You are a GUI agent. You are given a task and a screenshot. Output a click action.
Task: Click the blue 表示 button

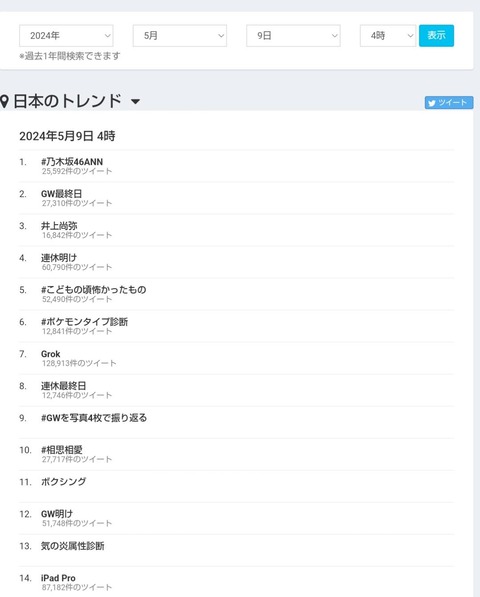coord(436,36)
